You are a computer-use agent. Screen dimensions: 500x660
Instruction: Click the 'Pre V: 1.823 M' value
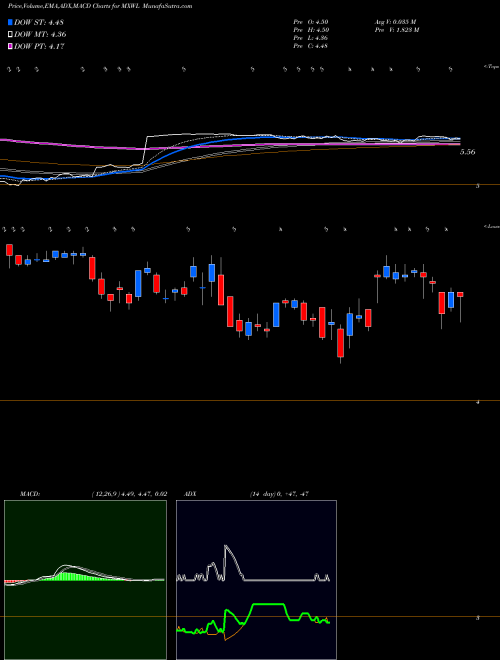click(396, 30)
